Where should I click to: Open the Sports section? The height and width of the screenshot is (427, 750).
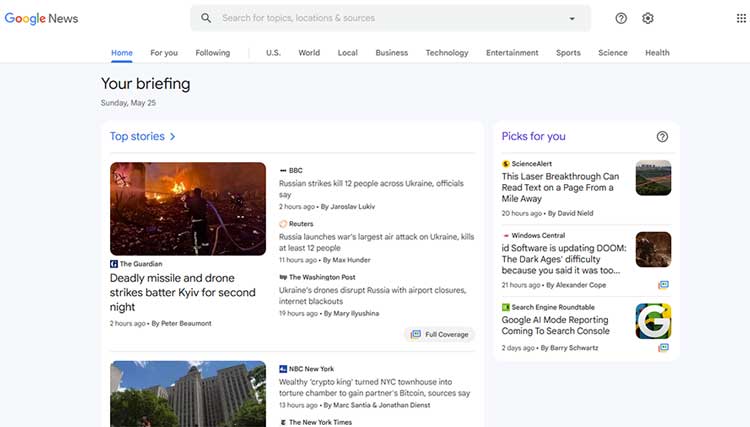point(568,53)
